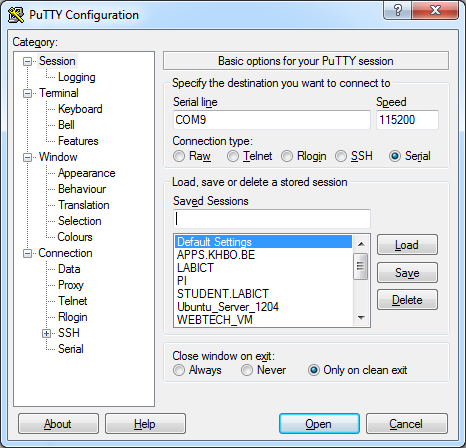
Task: Select APPS.KHBO.BE saved session
Action: [x=263, y=255]
